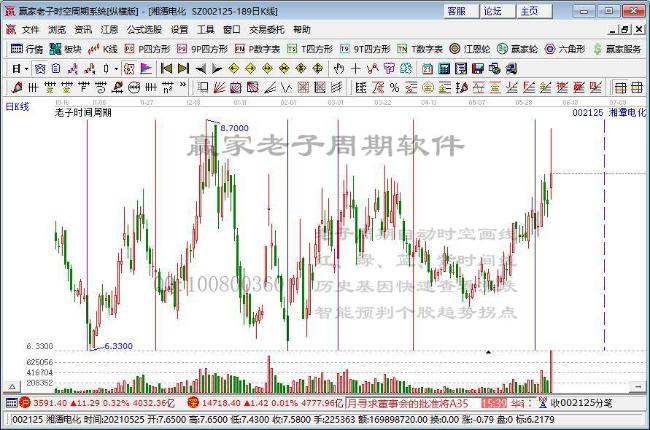Screen dimensions: 650x430
Task: Click the triangle button left of volume panel
Action: tap(12, 387)
